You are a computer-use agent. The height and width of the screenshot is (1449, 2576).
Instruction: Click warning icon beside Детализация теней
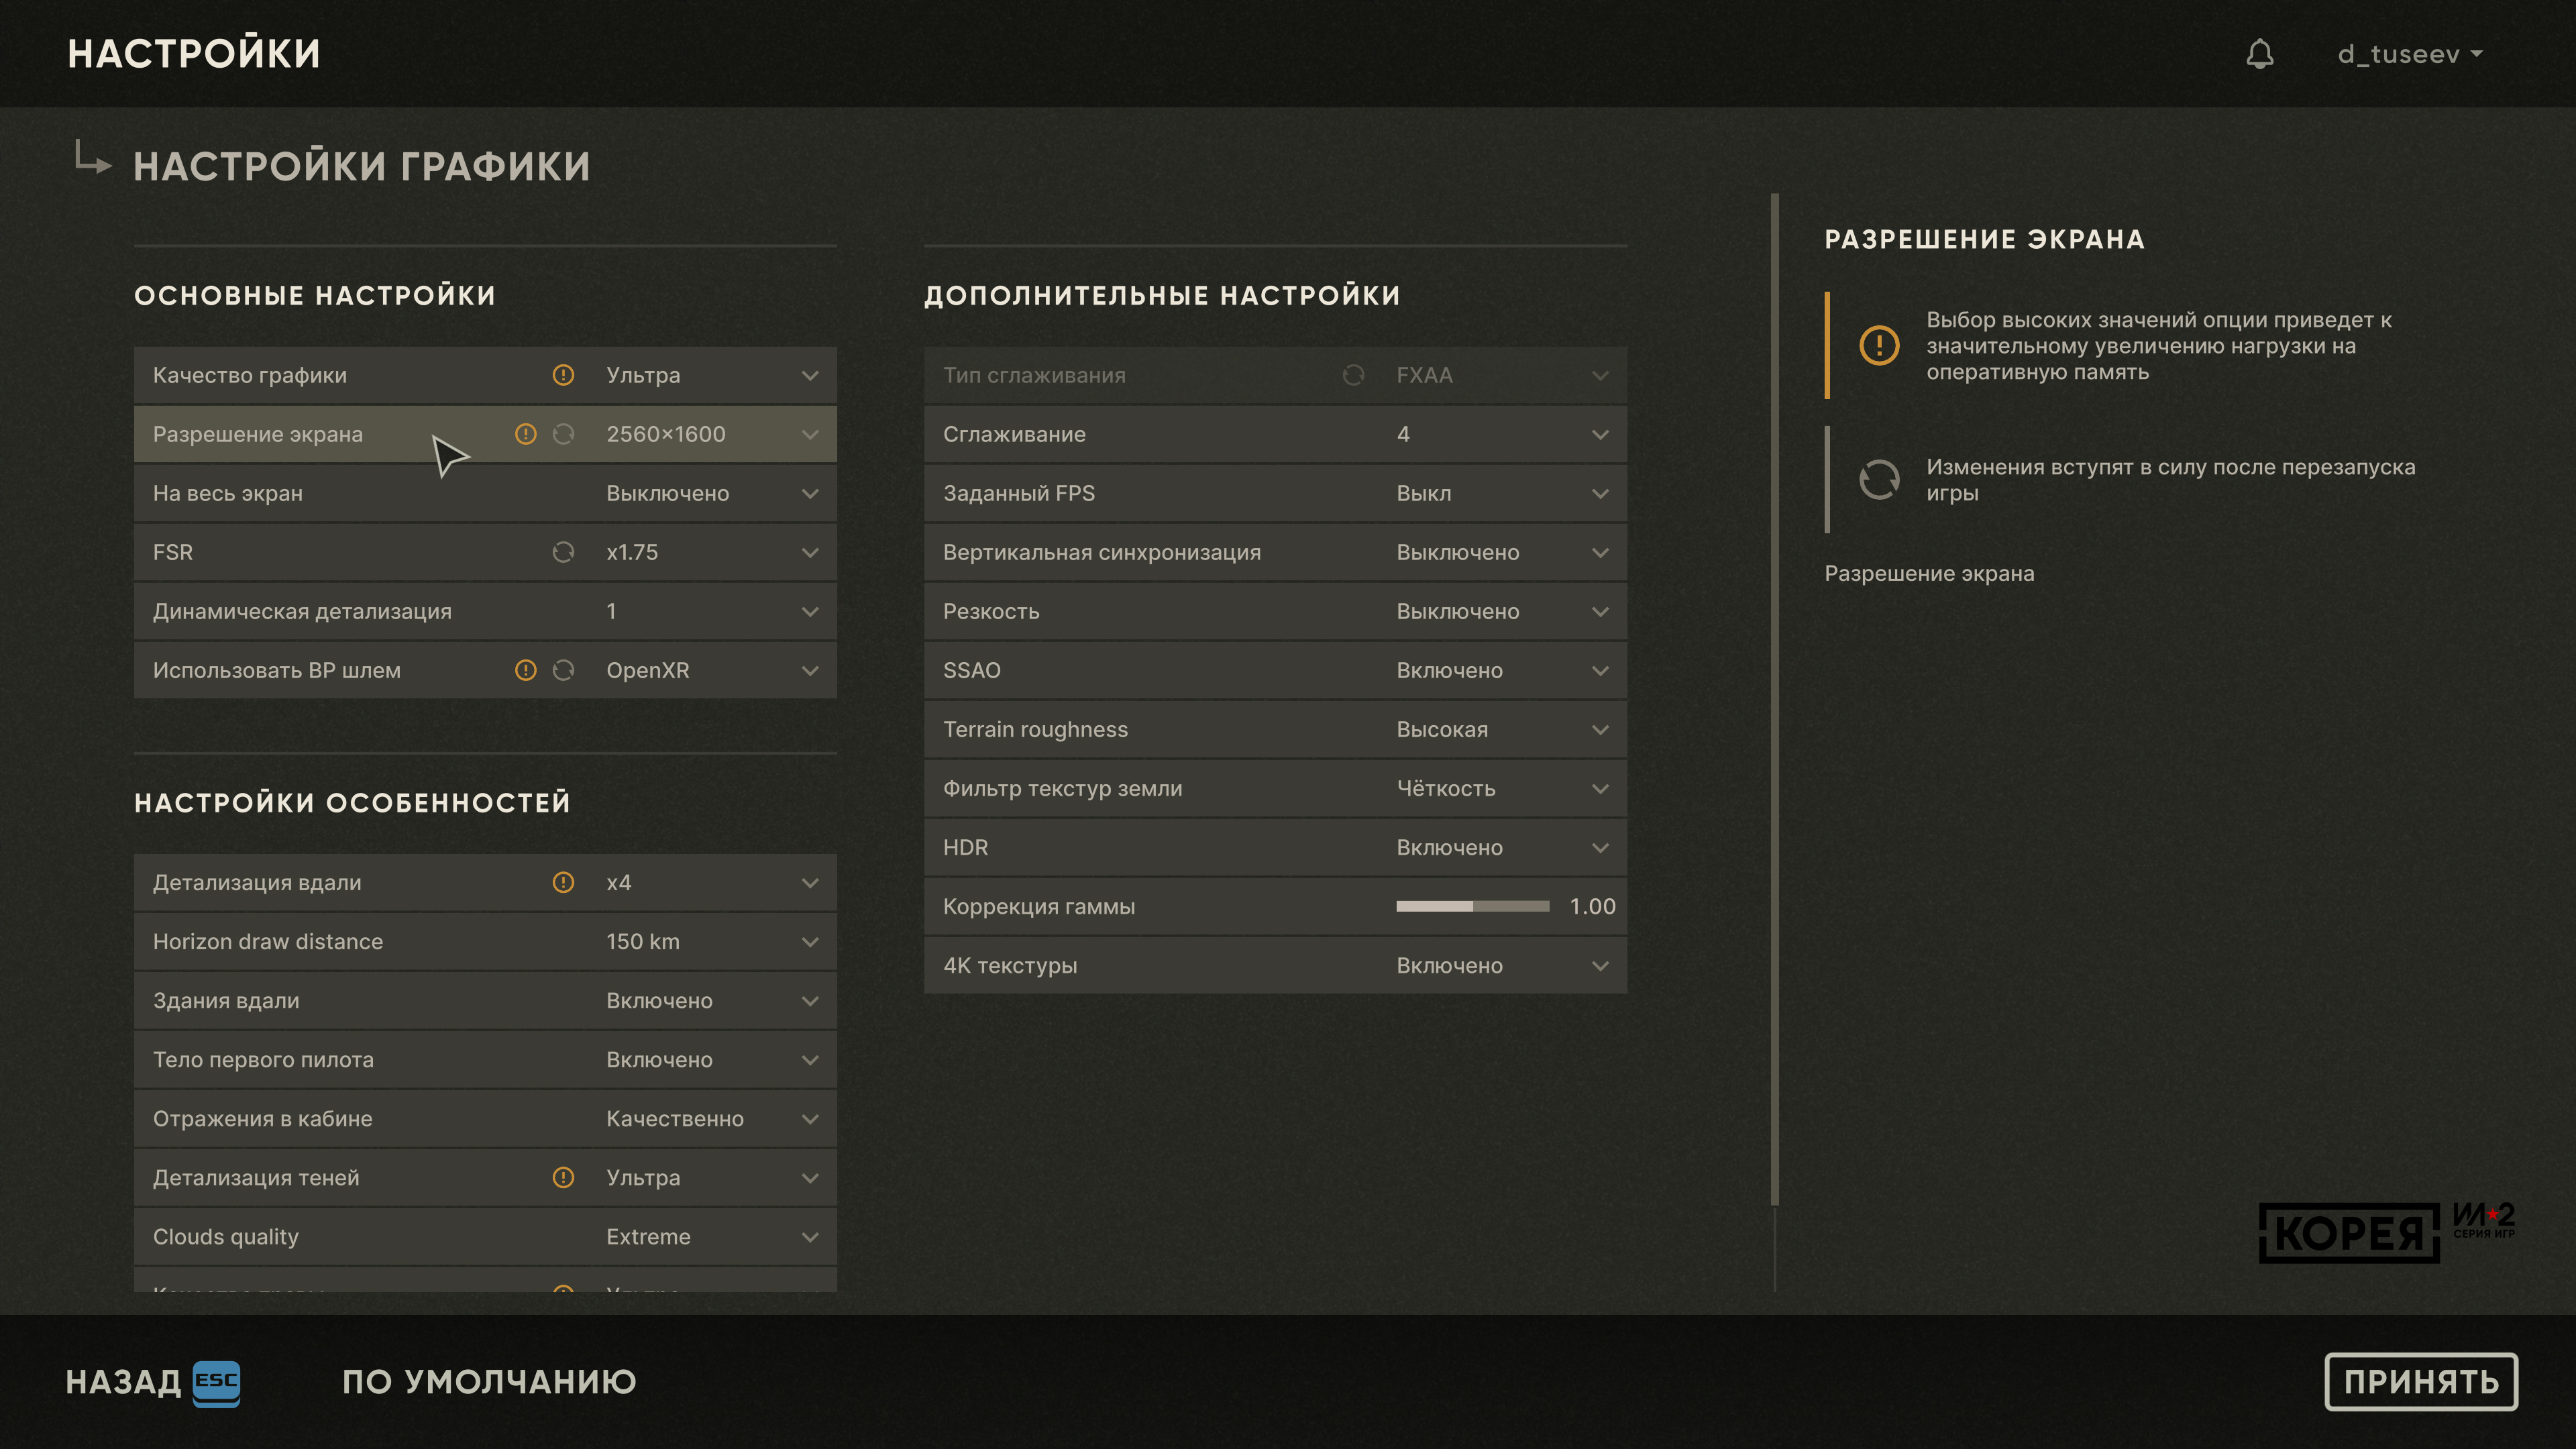point(563,1177)
